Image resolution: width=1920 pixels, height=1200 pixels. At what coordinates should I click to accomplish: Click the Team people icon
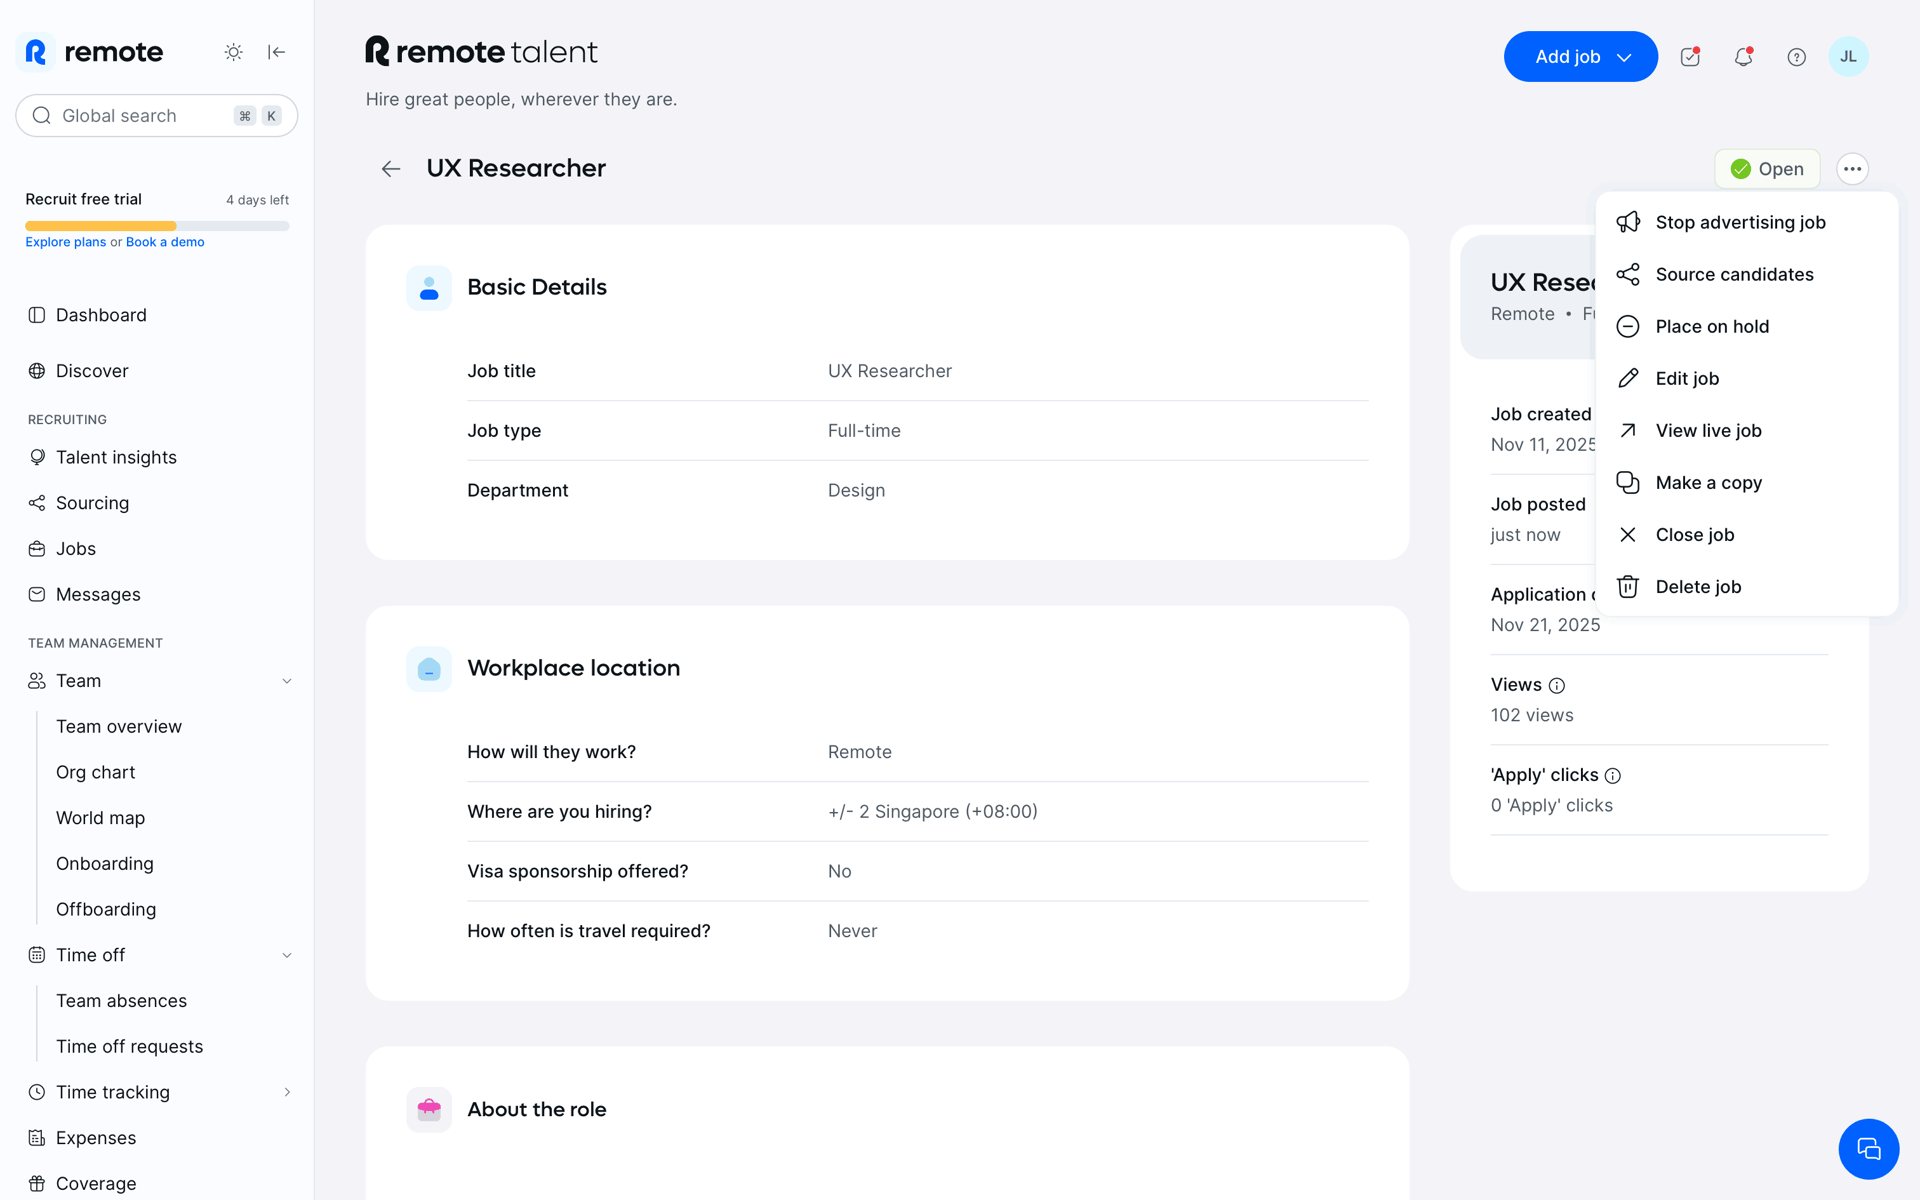[37, 681]
